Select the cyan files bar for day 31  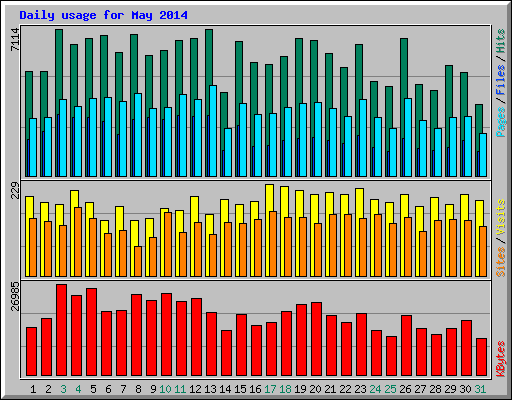483,155
